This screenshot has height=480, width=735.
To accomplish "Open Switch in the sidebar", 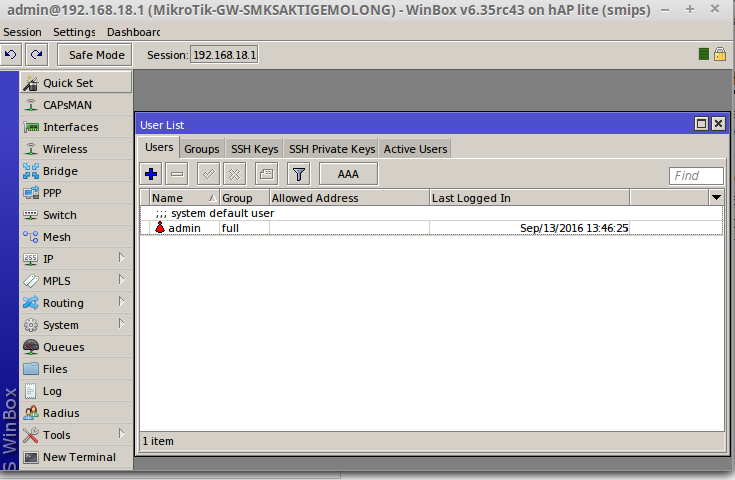I will [x=76, y=215].
